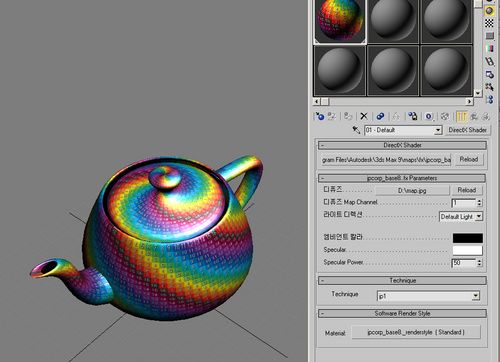Click the Select by Material icon
Image resolution: width=500 pixels, height=362 pixels.
click(489, 87)
